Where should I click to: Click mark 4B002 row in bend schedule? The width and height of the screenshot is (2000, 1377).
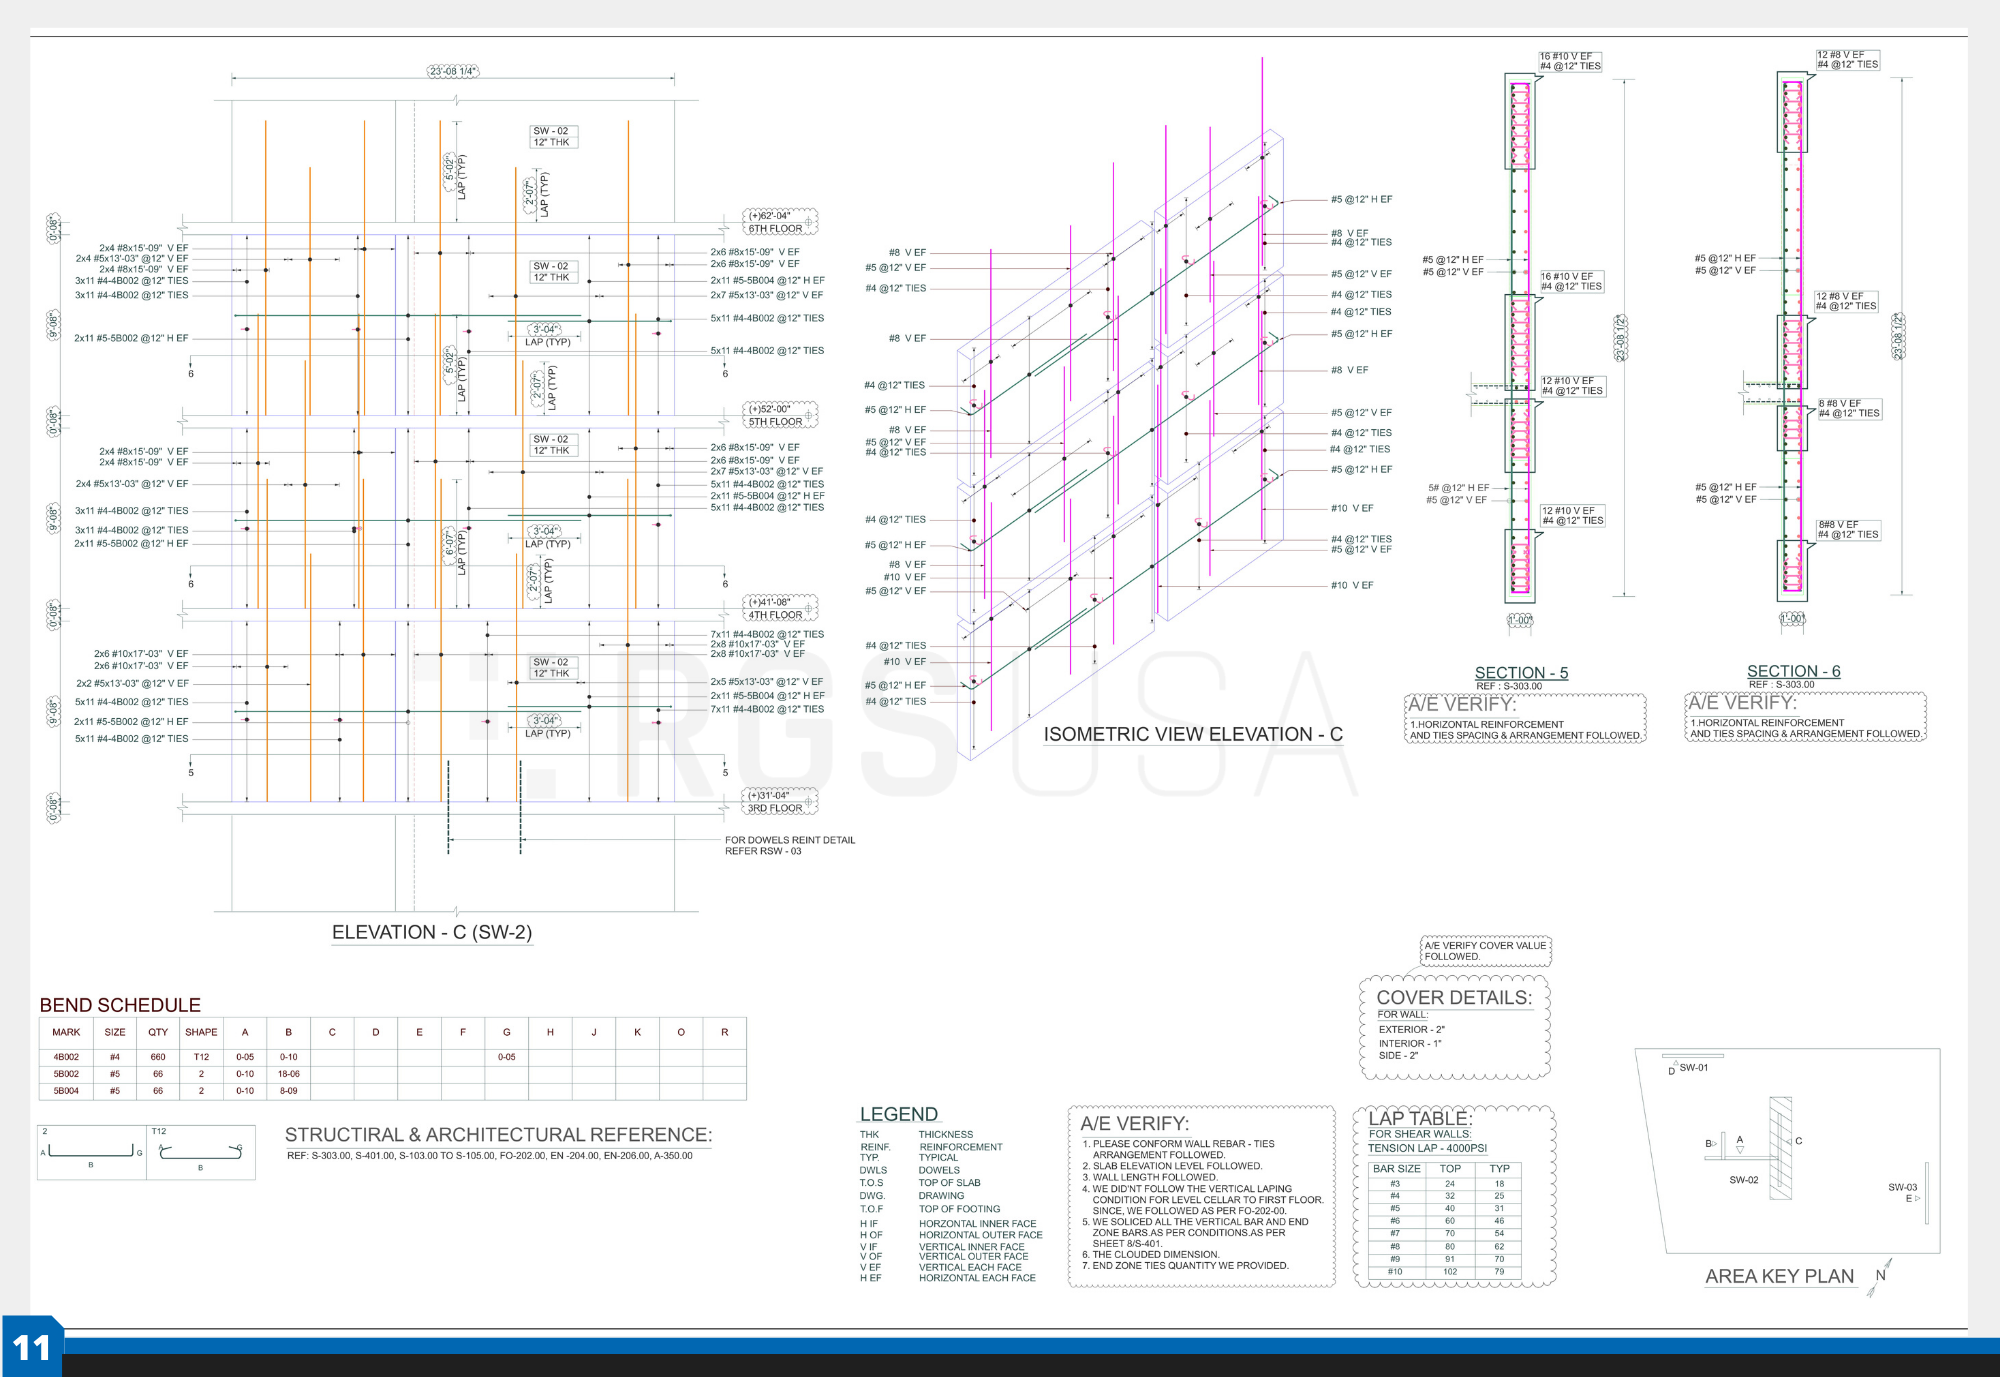click(x=66, y=1057)
